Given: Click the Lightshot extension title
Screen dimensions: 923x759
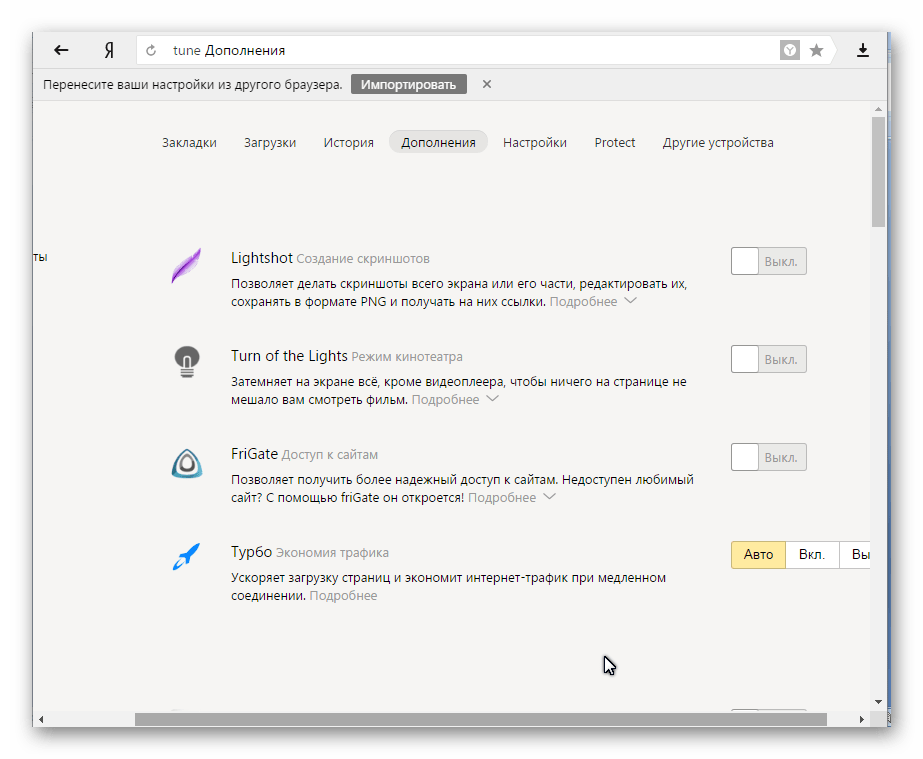Looking at the screenshot, I should point(261,258).
